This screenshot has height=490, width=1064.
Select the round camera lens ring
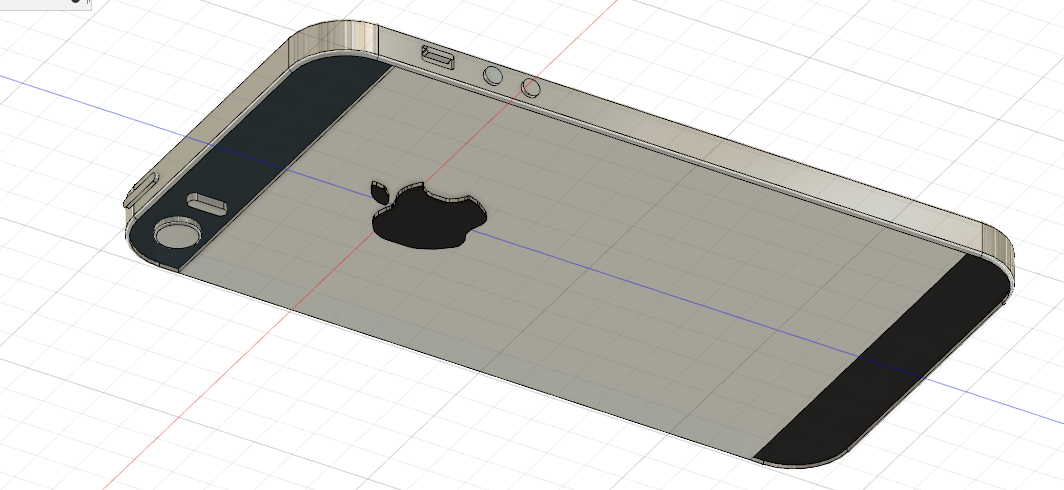[x=178, y=233]
